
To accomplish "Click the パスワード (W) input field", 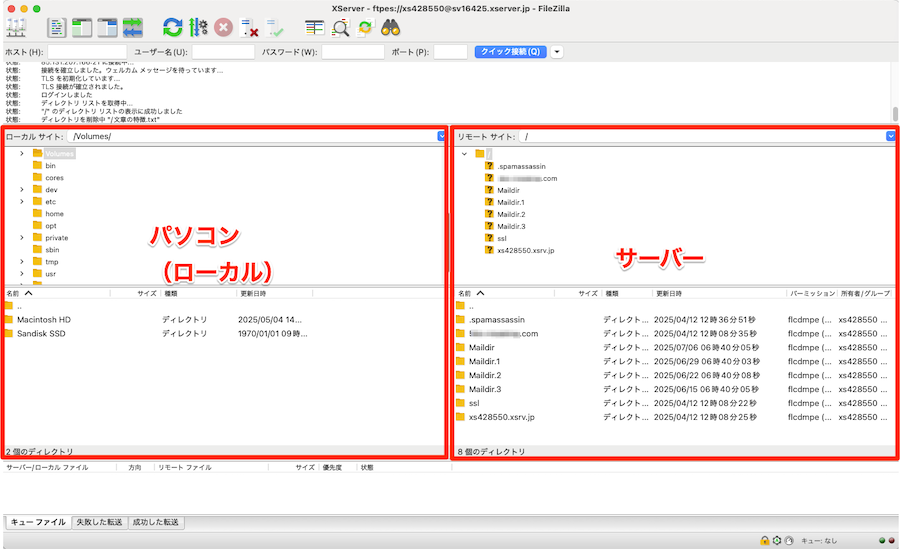I will click(x=352, y=52).
